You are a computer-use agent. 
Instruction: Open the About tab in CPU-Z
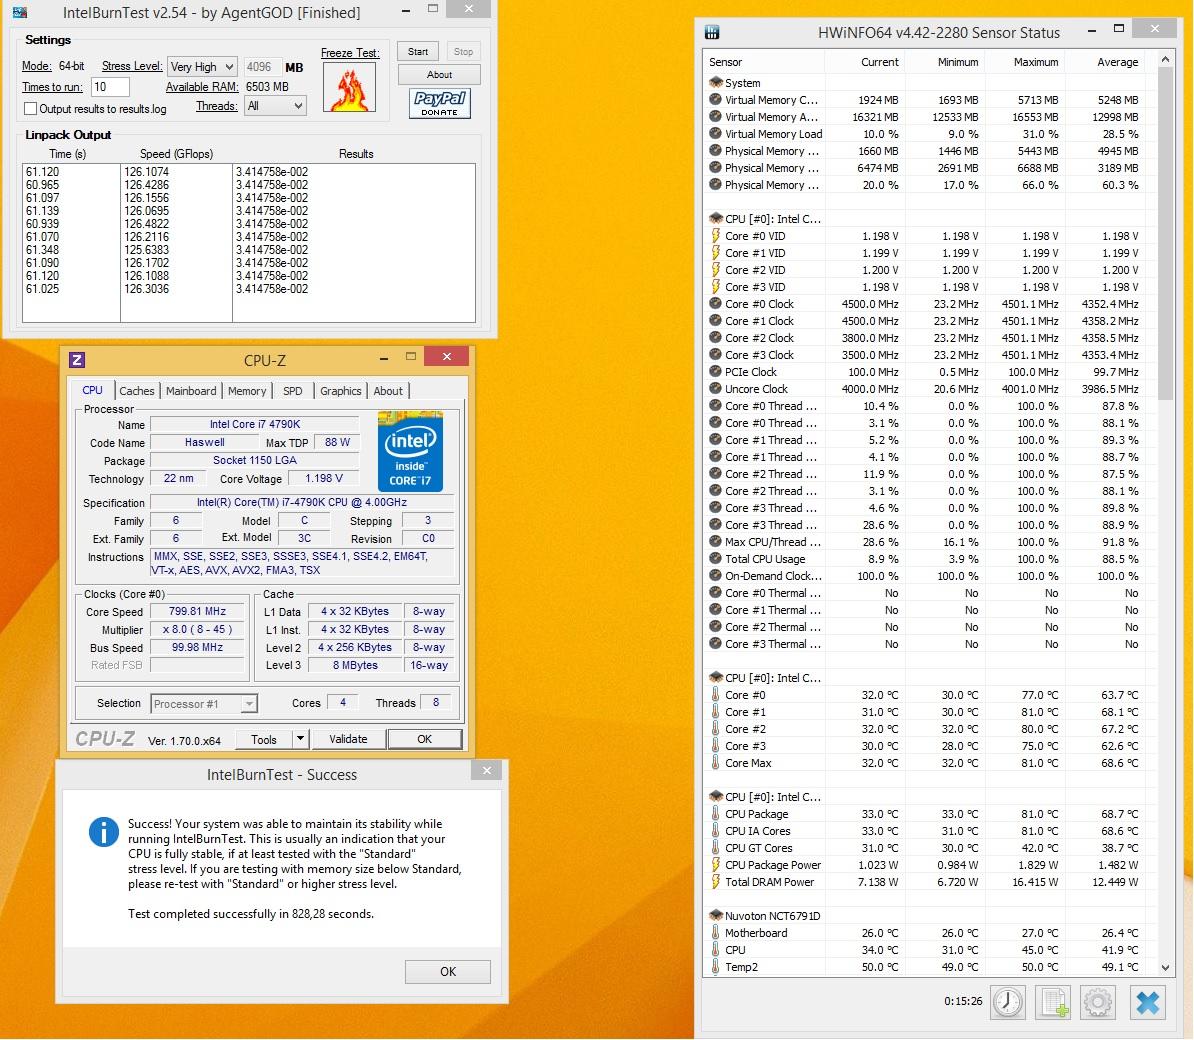pos(388,391)
